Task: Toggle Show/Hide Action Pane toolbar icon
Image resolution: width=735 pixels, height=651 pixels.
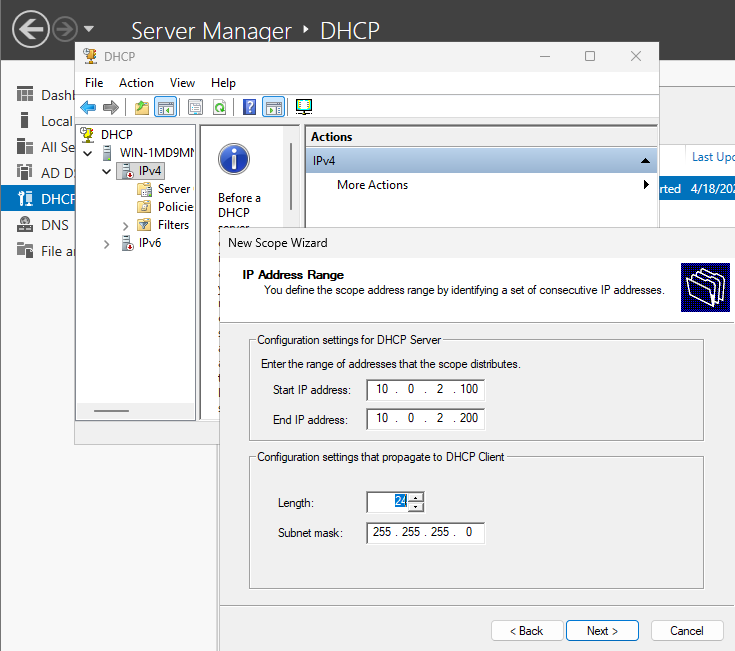Action: click(274, 107)
